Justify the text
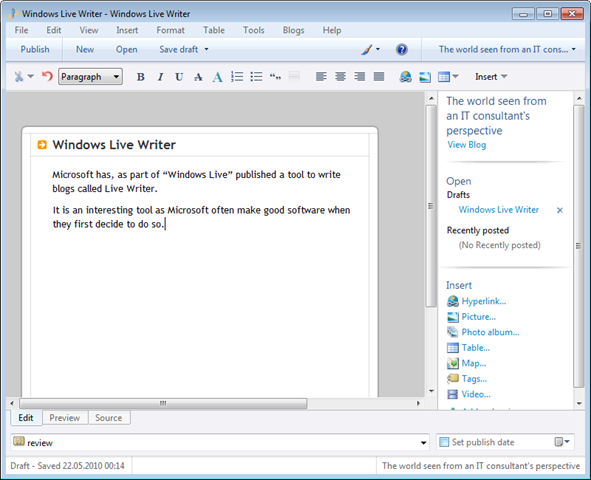The image size is (591, 480). click(379, 76)
